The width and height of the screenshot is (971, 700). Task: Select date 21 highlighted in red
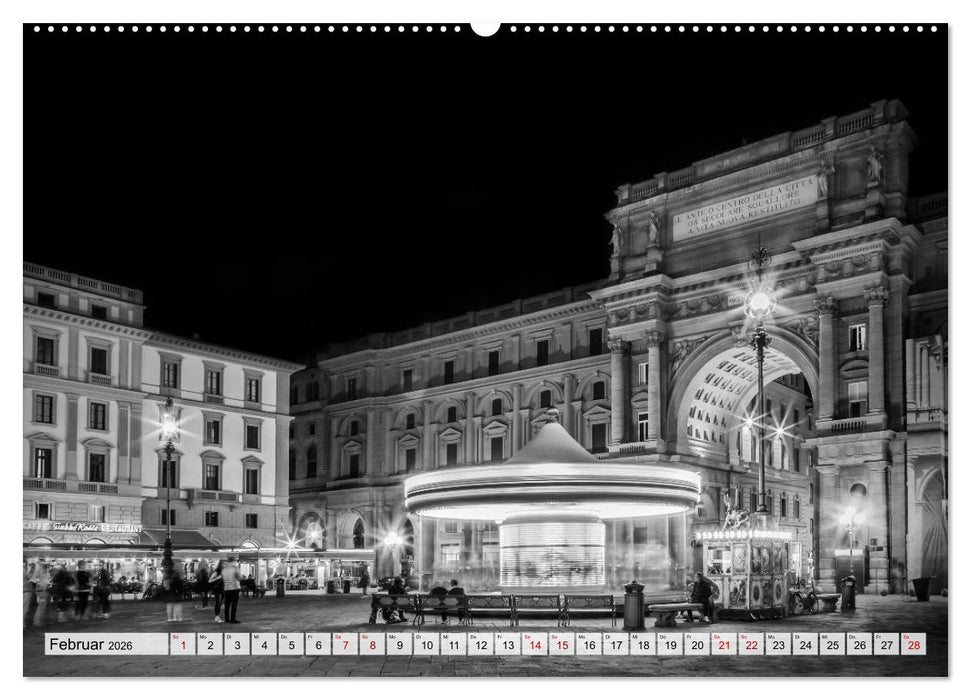point(724,645)
